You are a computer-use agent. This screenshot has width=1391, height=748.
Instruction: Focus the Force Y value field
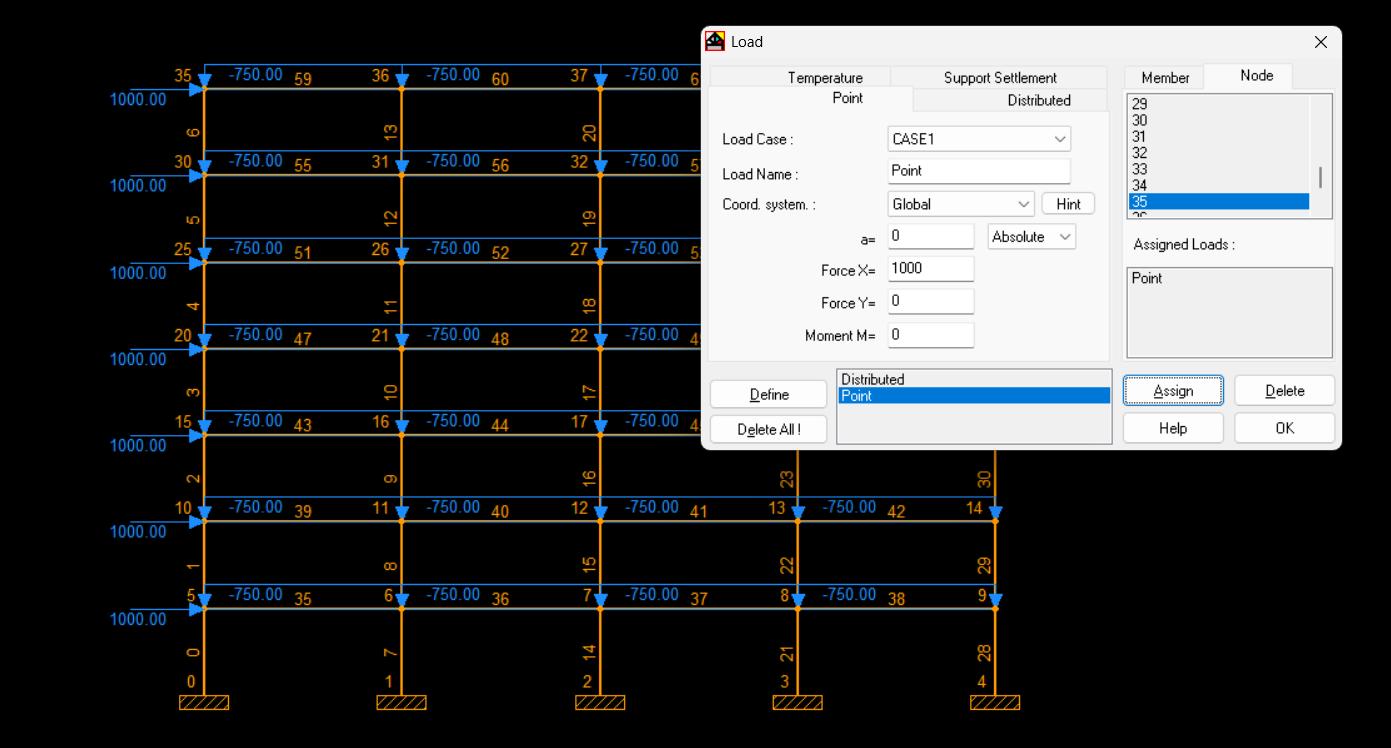tap(931, 301)
